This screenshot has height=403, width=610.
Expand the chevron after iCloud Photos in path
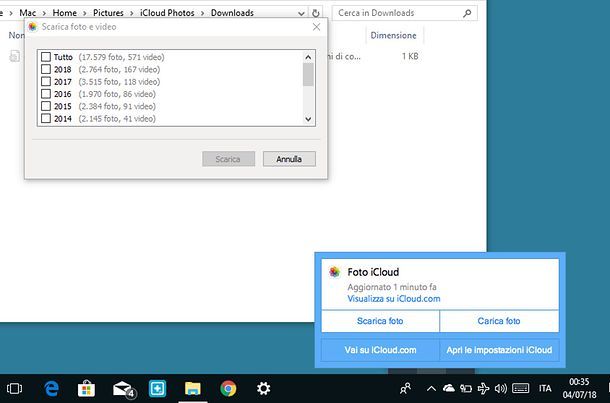203,13
